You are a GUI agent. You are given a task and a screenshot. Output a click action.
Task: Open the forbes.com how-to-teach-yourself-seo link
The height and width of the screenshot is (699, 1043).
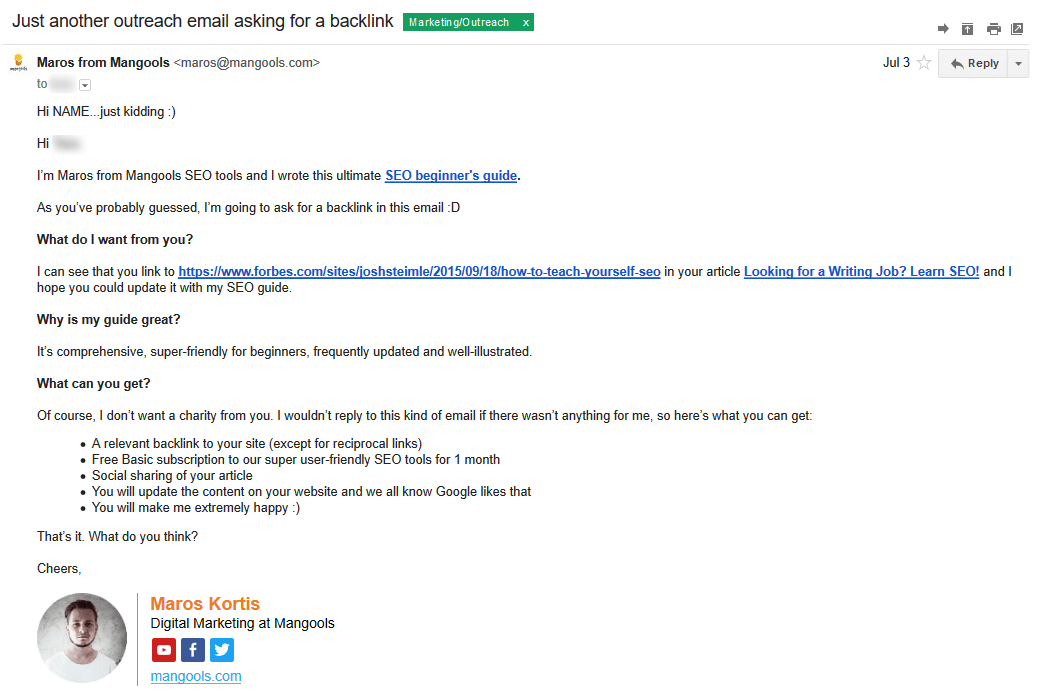point(419,271)
